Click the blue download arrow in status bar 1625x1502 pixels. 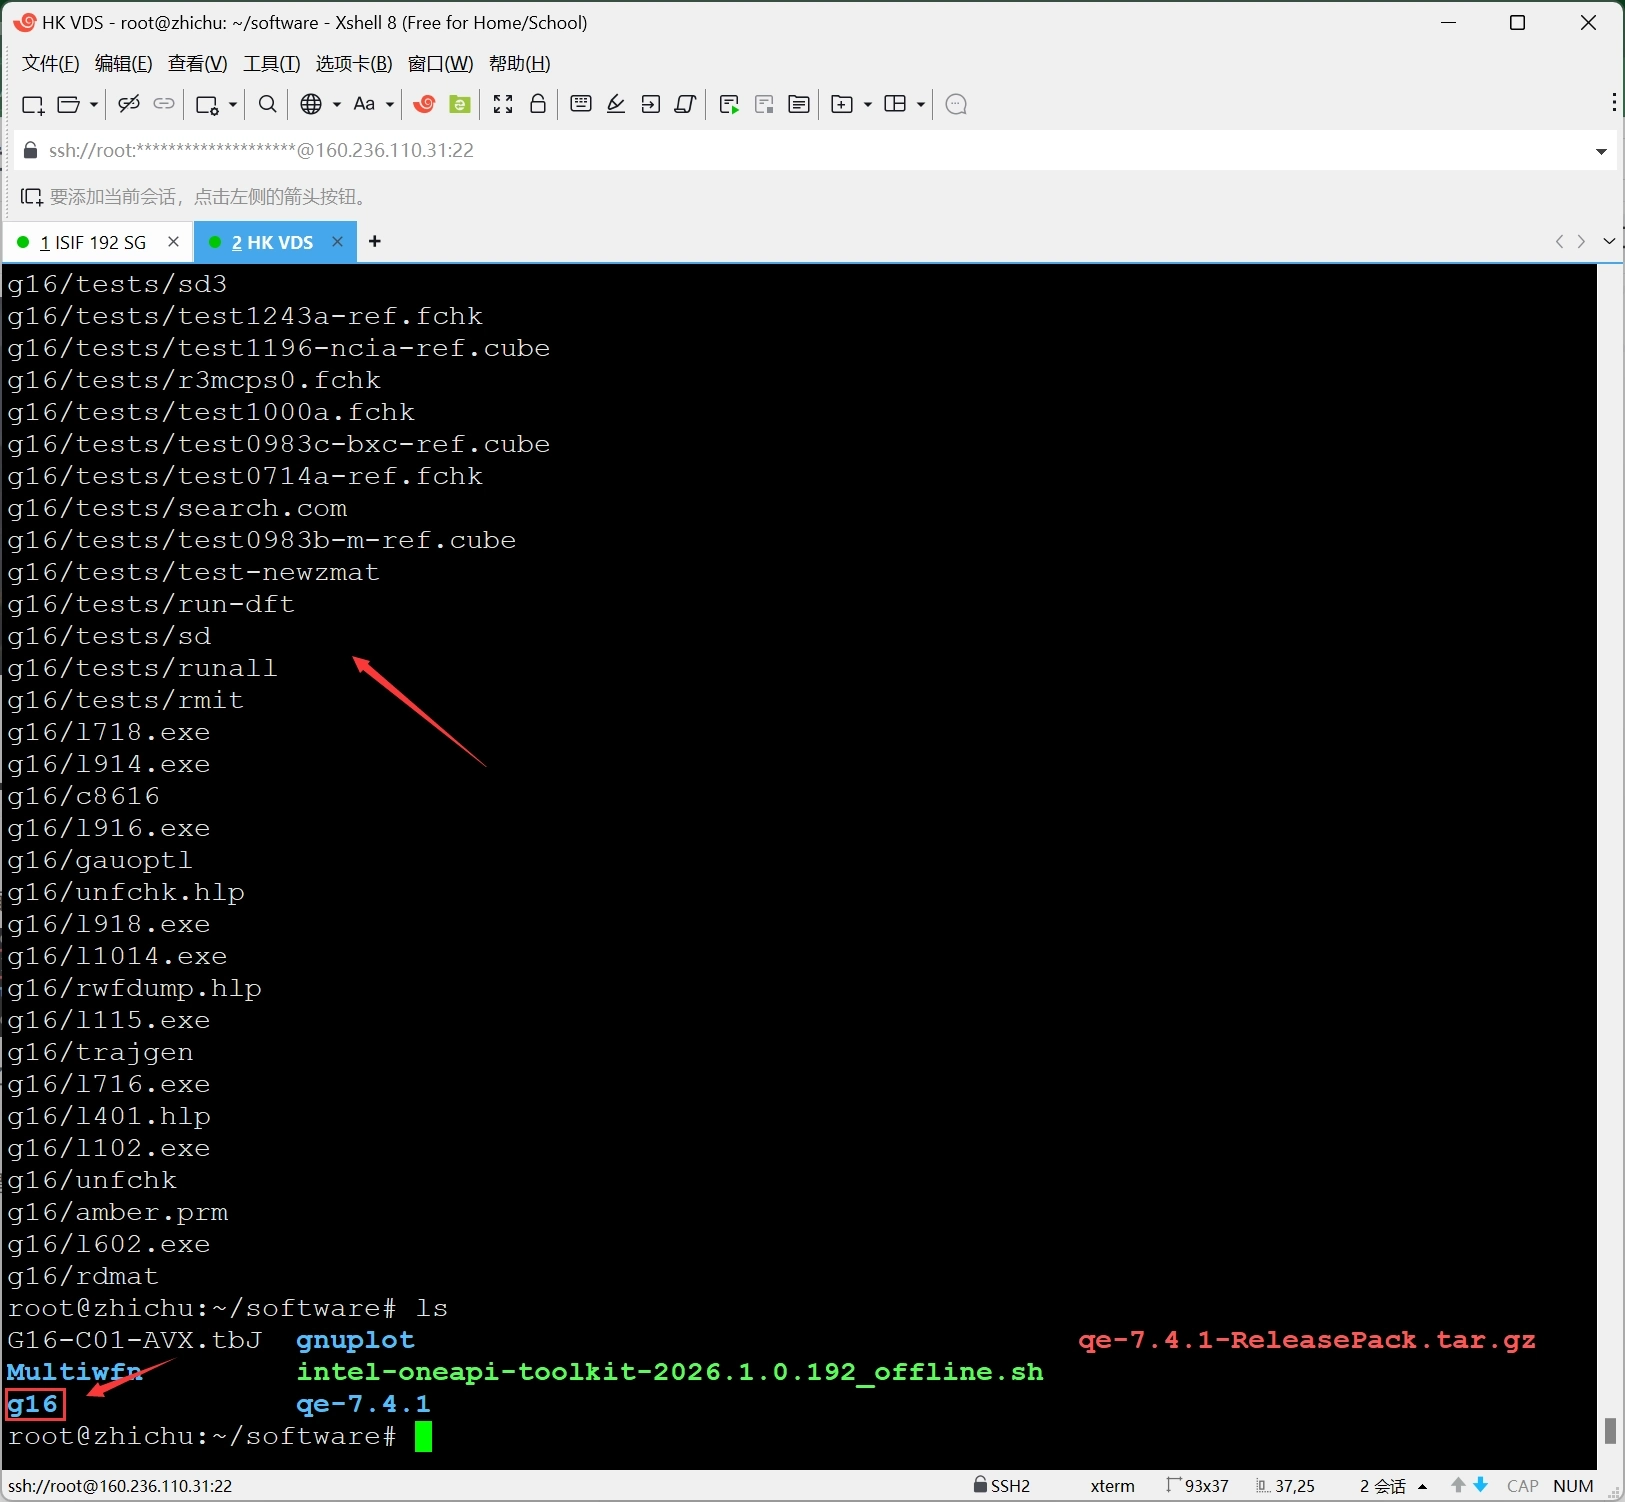(1481, 1485)
